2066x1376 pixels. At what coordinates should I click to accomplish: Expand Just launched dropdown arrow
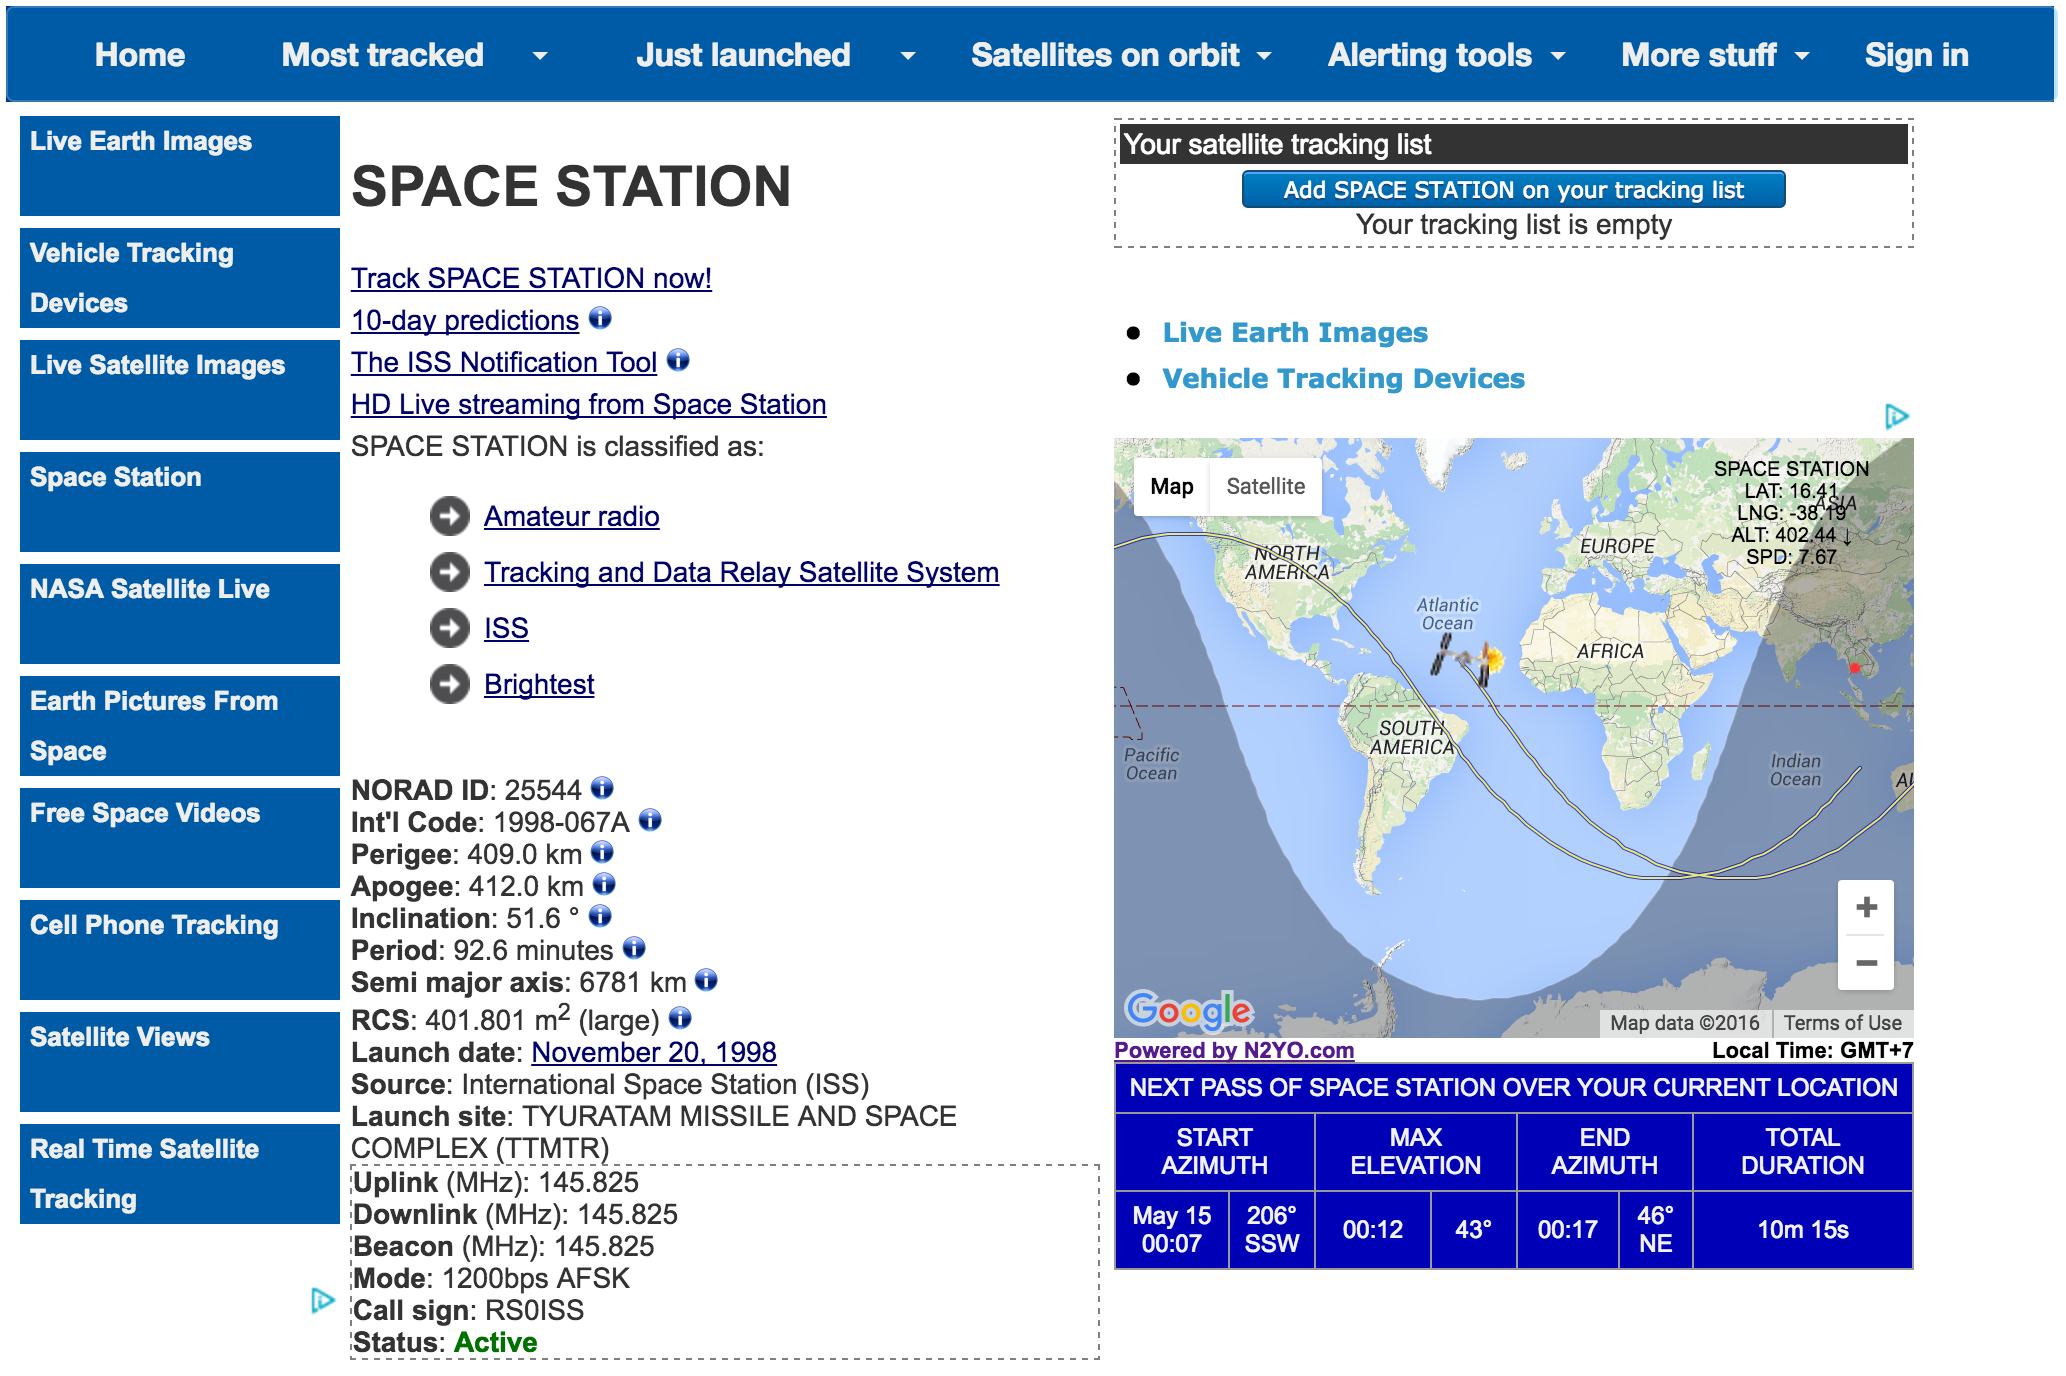point(908,56)
